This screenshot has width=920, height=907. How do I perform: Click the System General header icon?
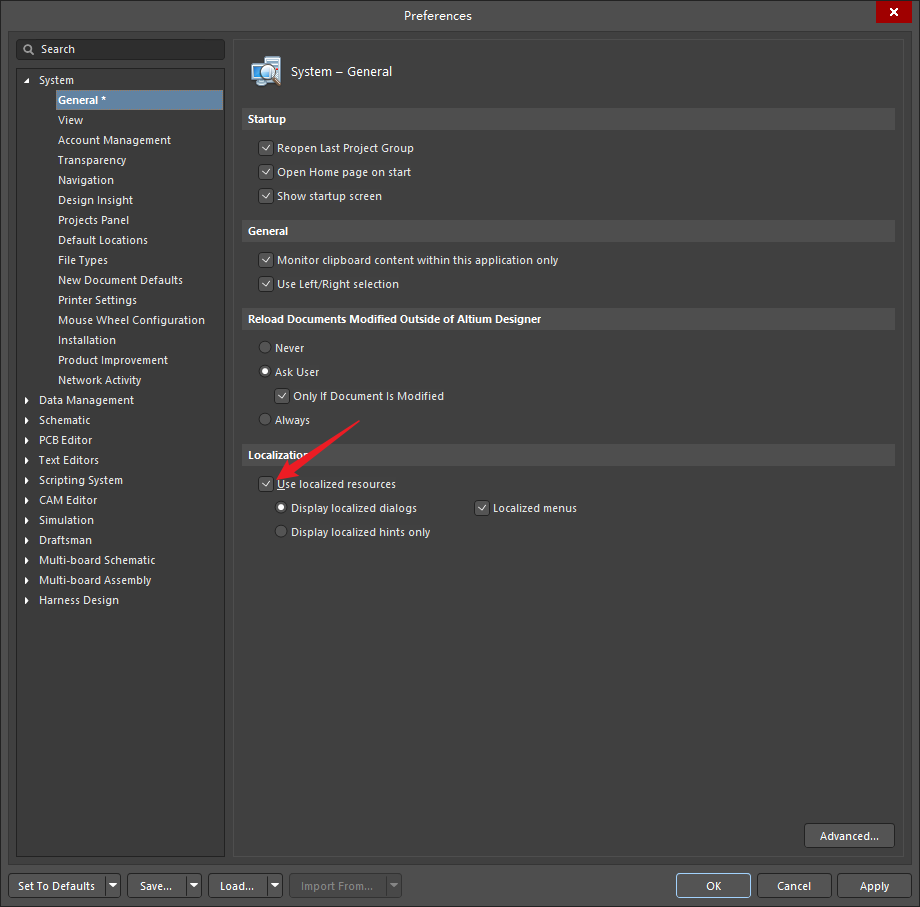pos(266,72)
